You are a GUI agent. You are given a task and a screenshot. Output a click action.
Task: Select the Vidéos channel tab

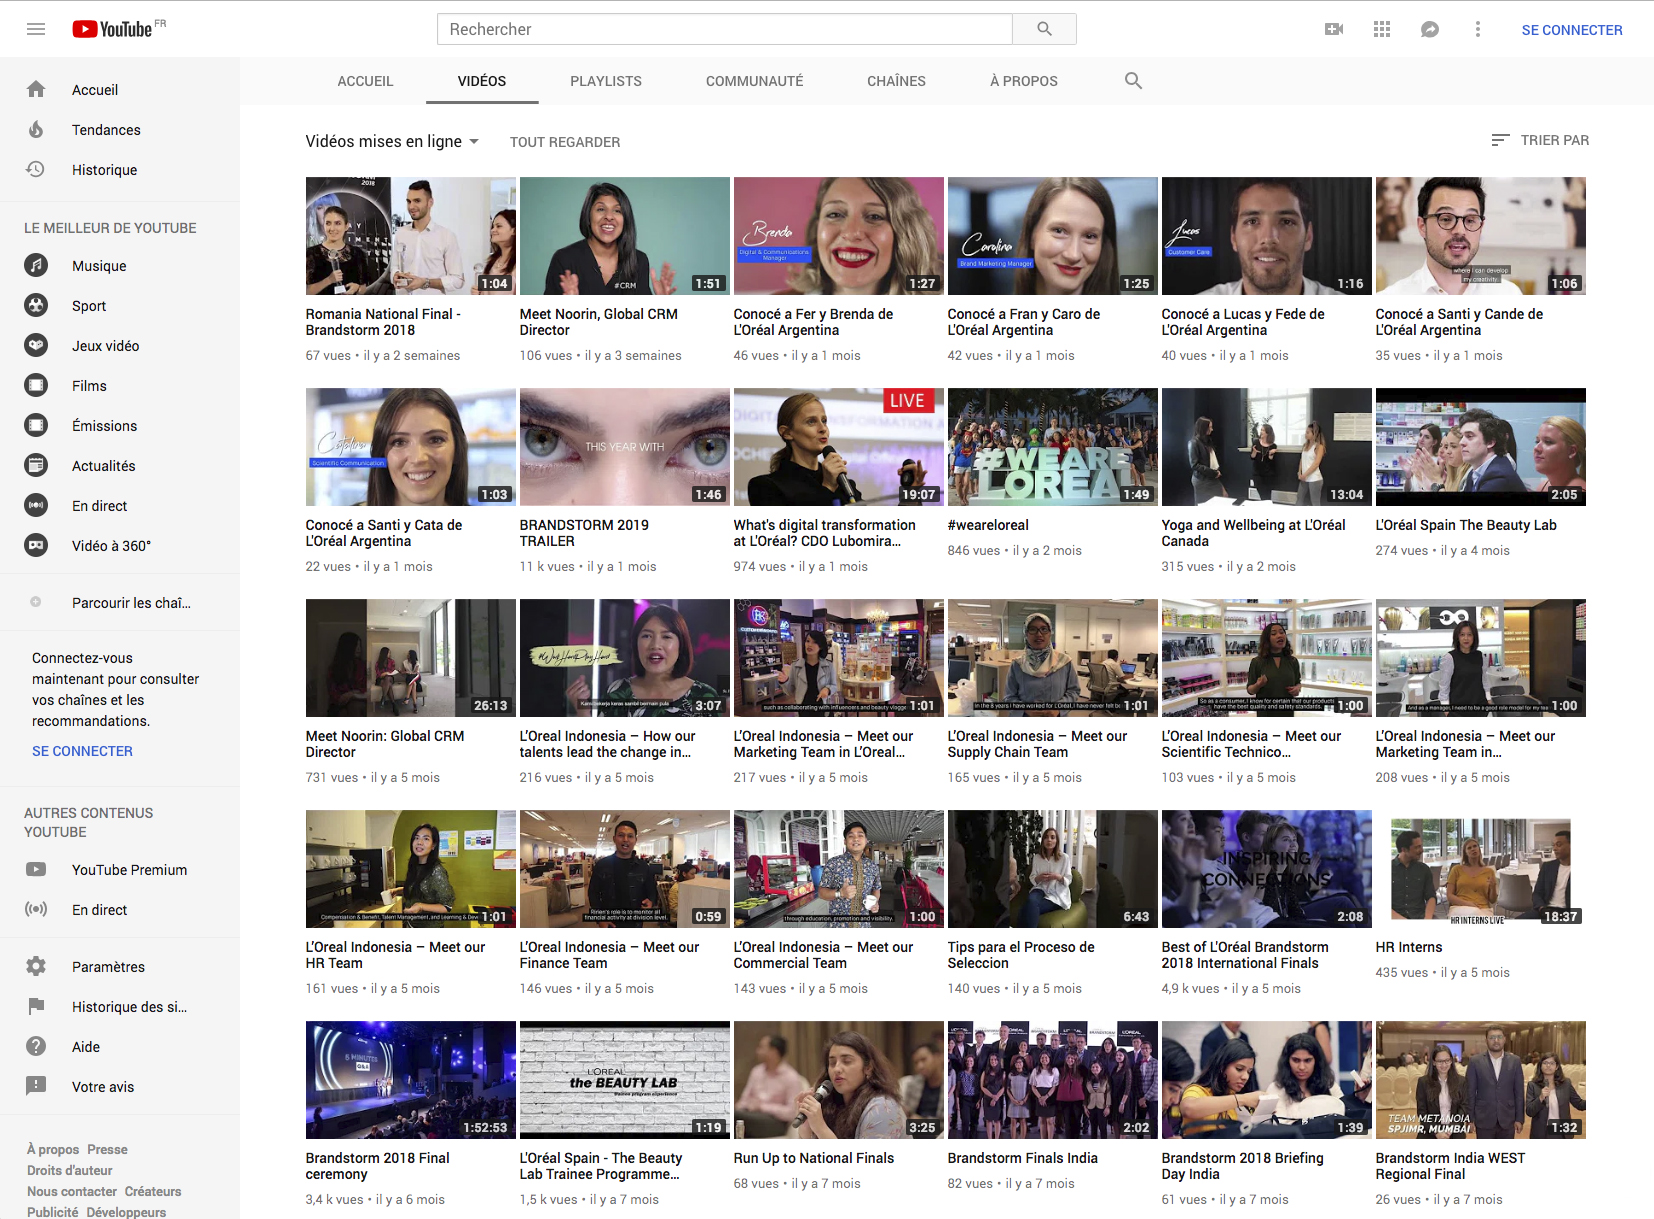482,81
